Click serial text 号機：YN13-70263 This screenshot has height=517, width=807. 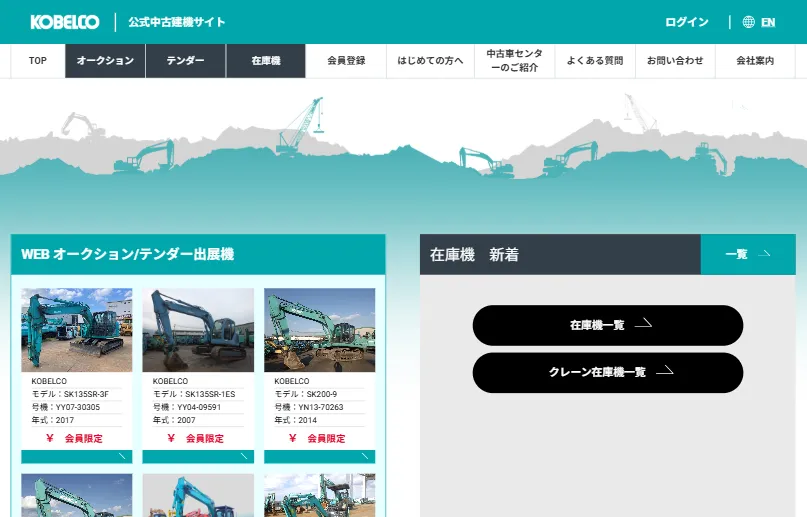(x=309, y=407)
